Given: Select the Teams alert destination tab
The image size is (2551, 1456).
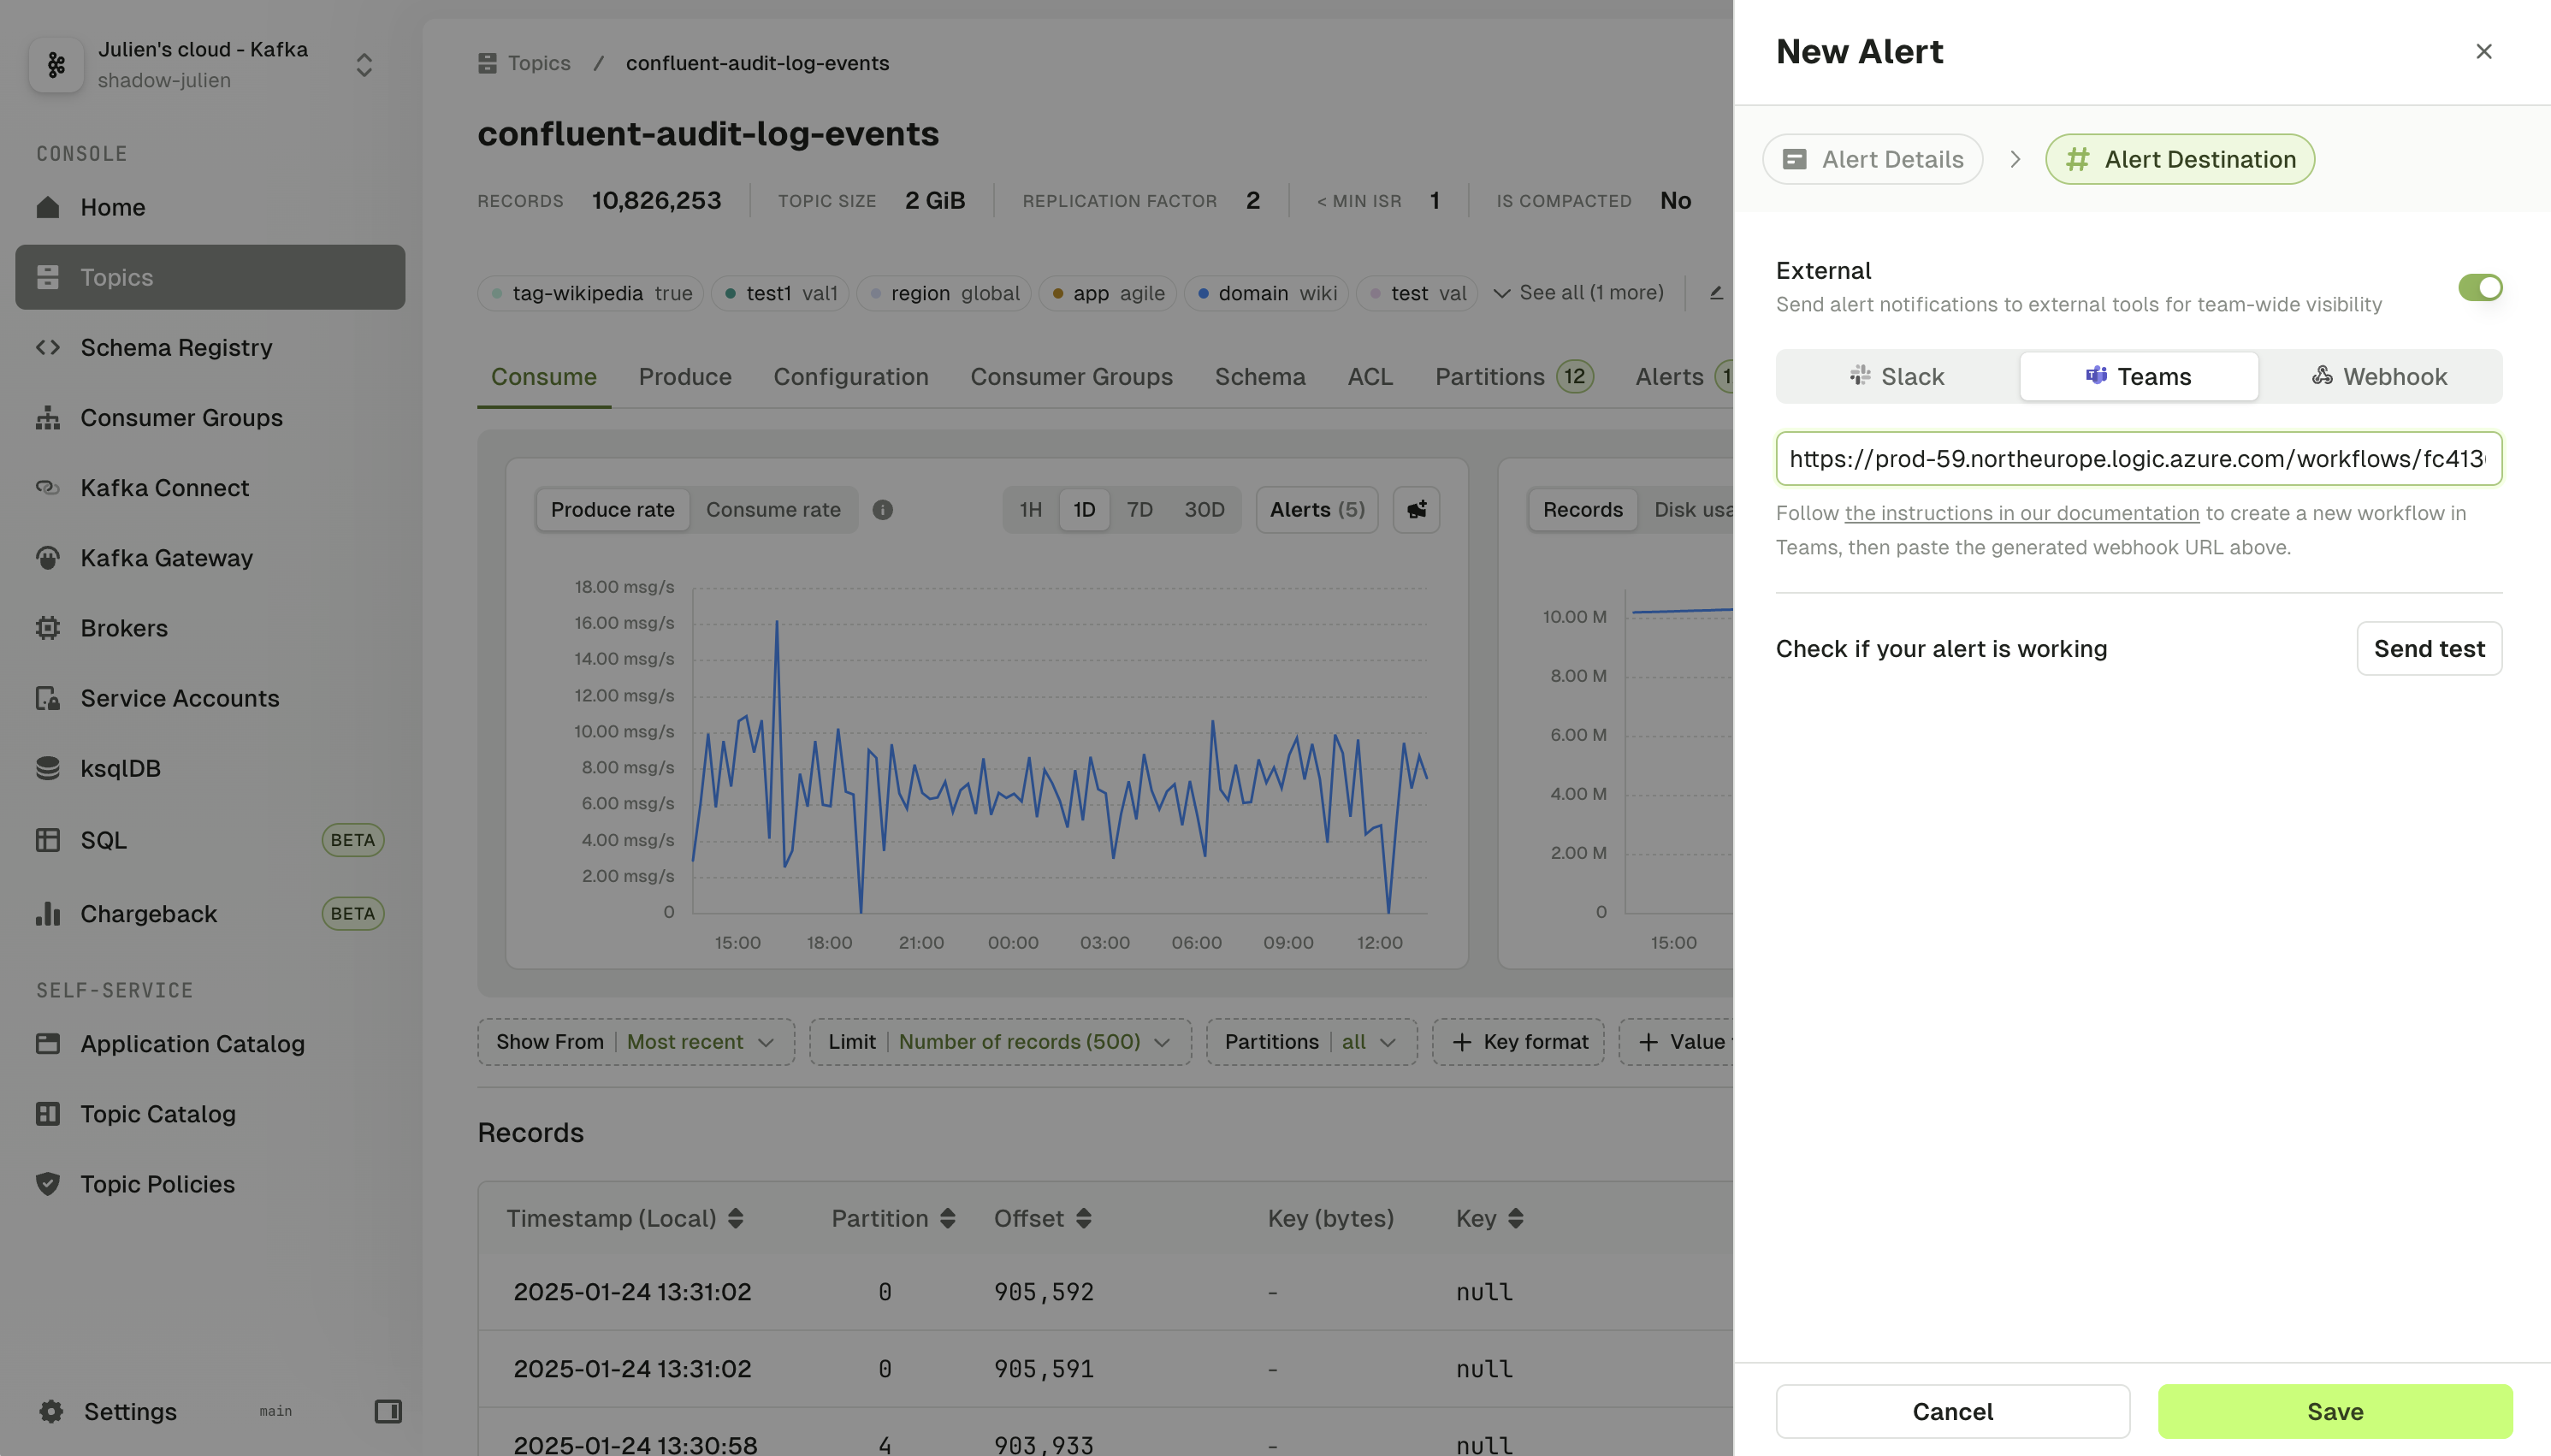Looking at the screenshot, I should [x=2138, y=375].
